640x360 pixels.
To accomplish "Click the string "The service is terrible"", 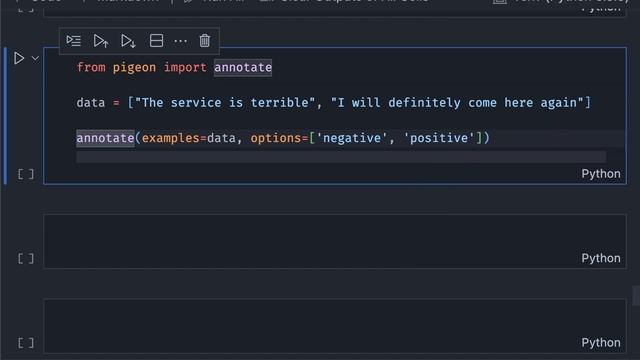I will coord(225,102).
